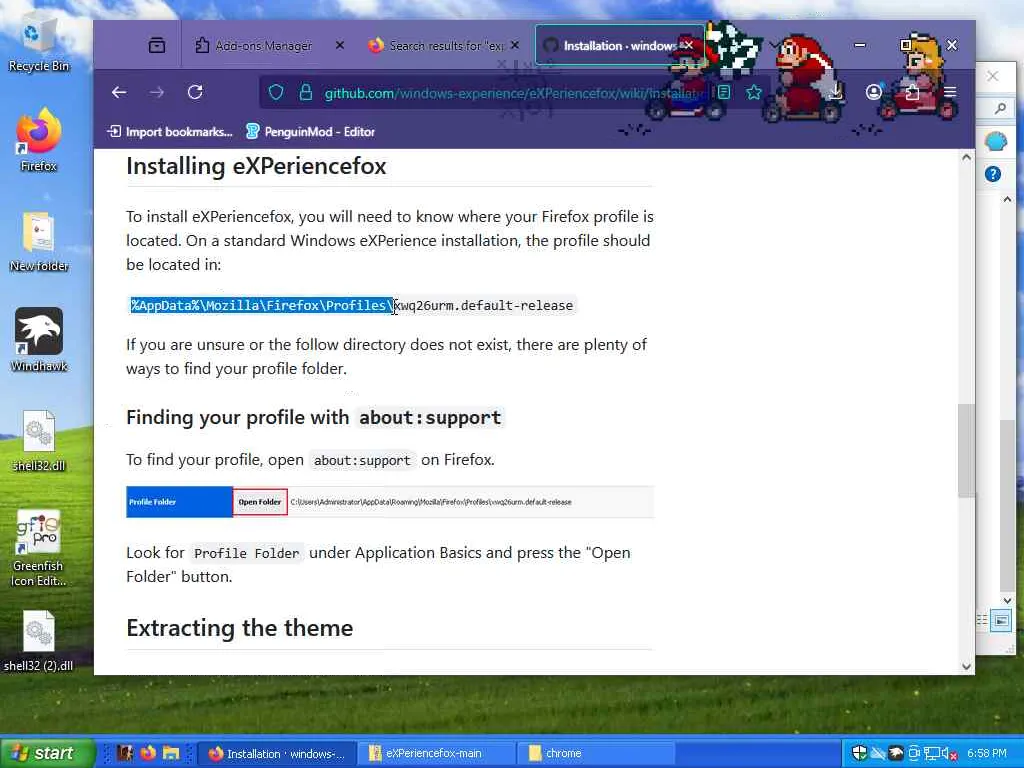Toggle reader view for this page

click(x=724, y=93)
